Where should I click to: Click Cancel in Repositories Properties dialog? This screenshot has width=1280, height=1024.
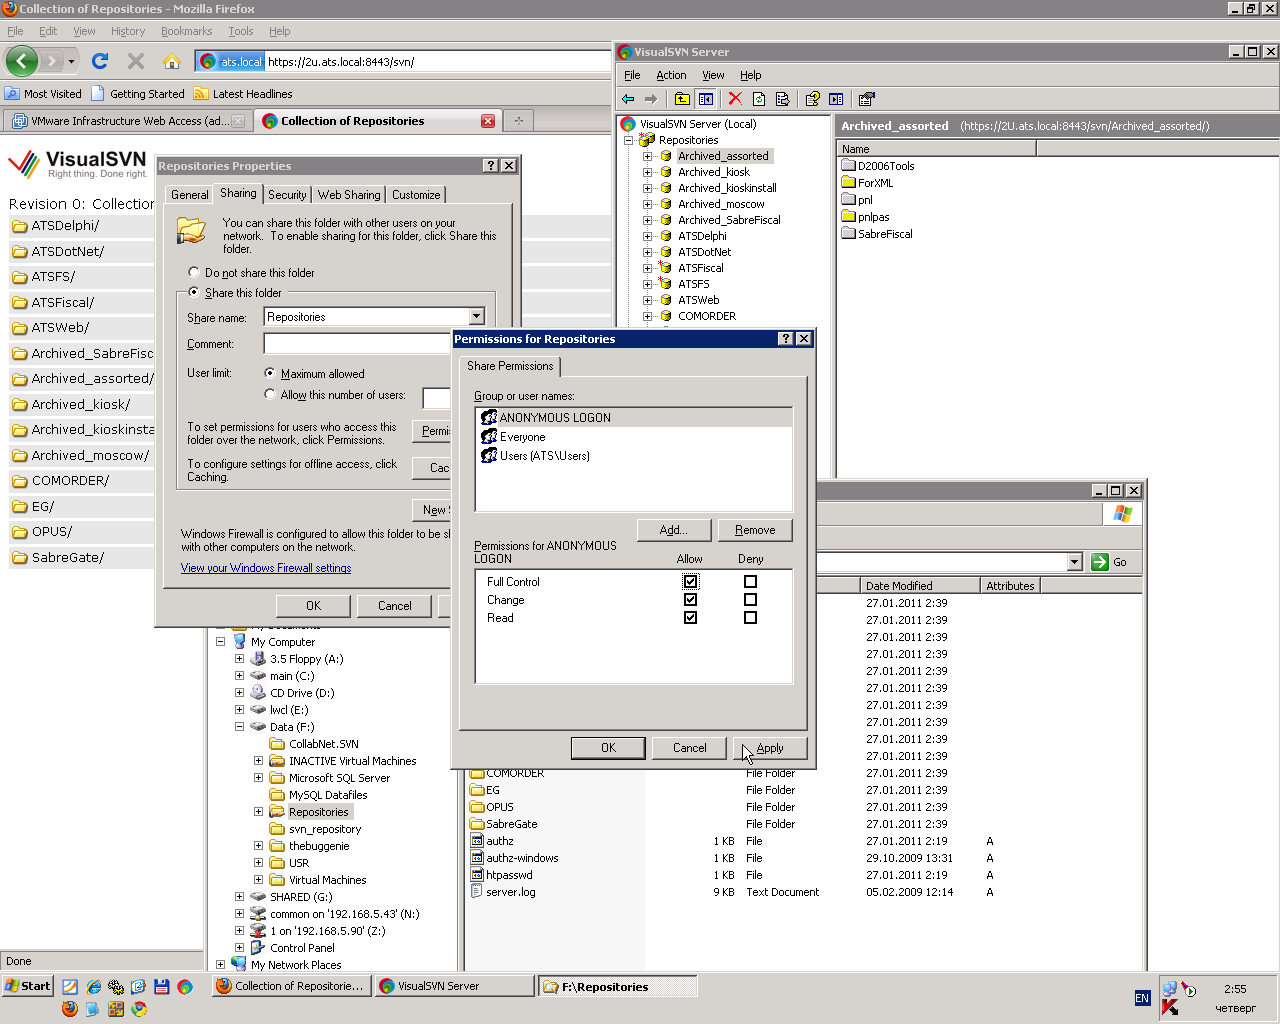[395, 606]
